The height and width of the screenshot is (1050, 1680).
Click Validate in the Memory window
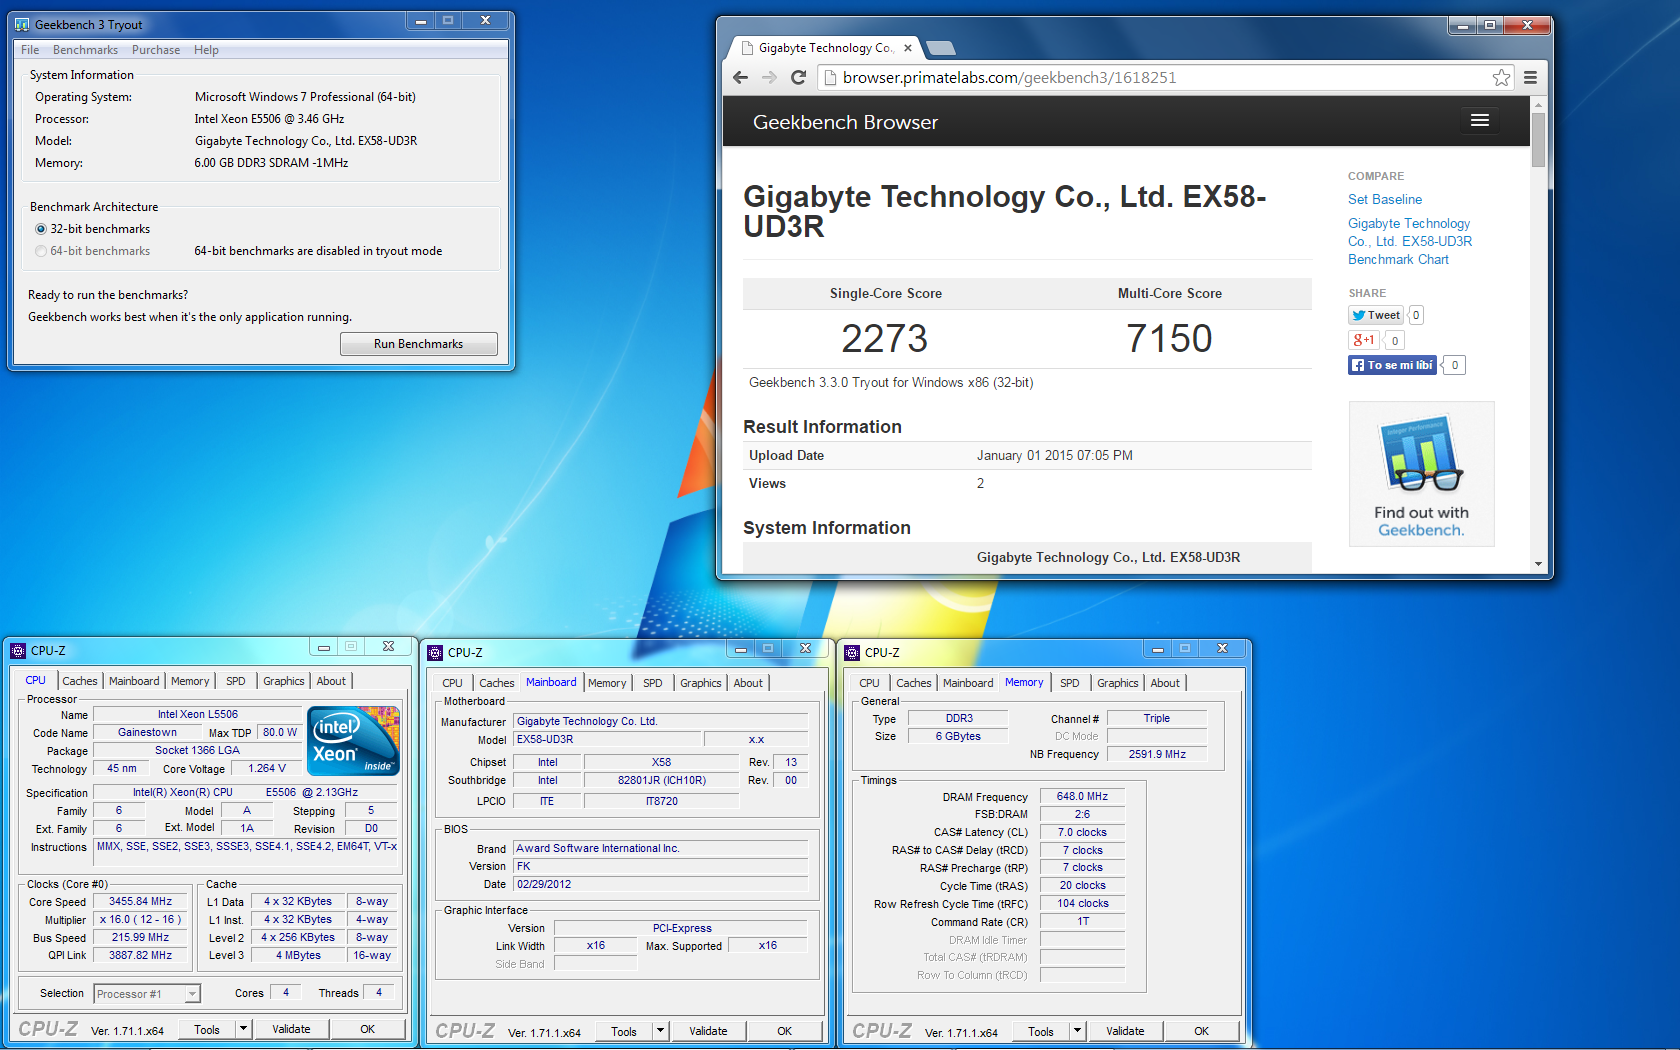point(1125,1031)
